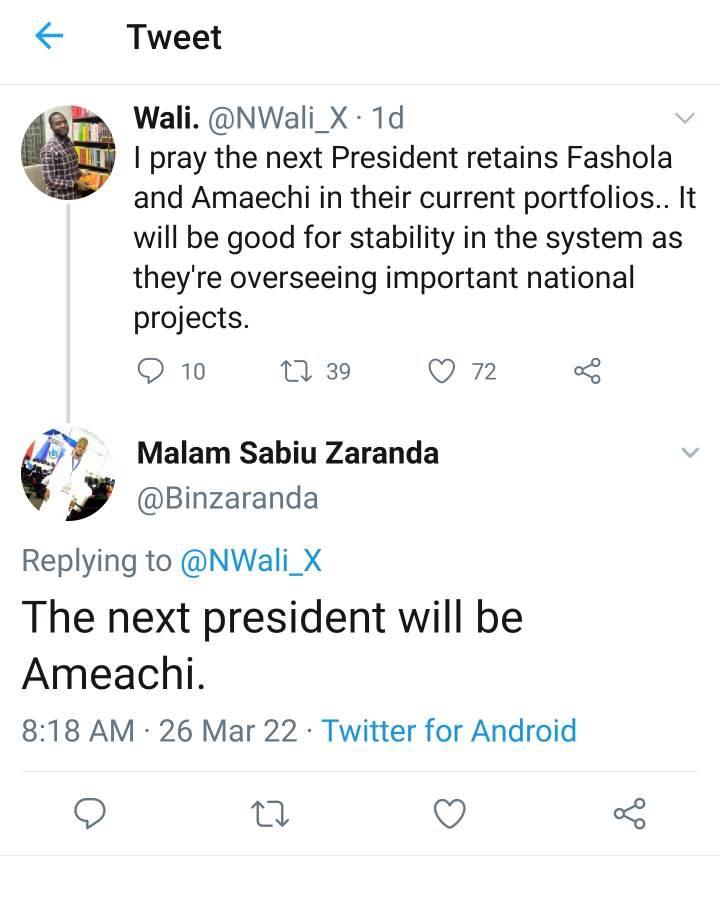Reply to Malam Sabiu Zaranda's tweet
The image size is (720, 911).
(91, 813)
